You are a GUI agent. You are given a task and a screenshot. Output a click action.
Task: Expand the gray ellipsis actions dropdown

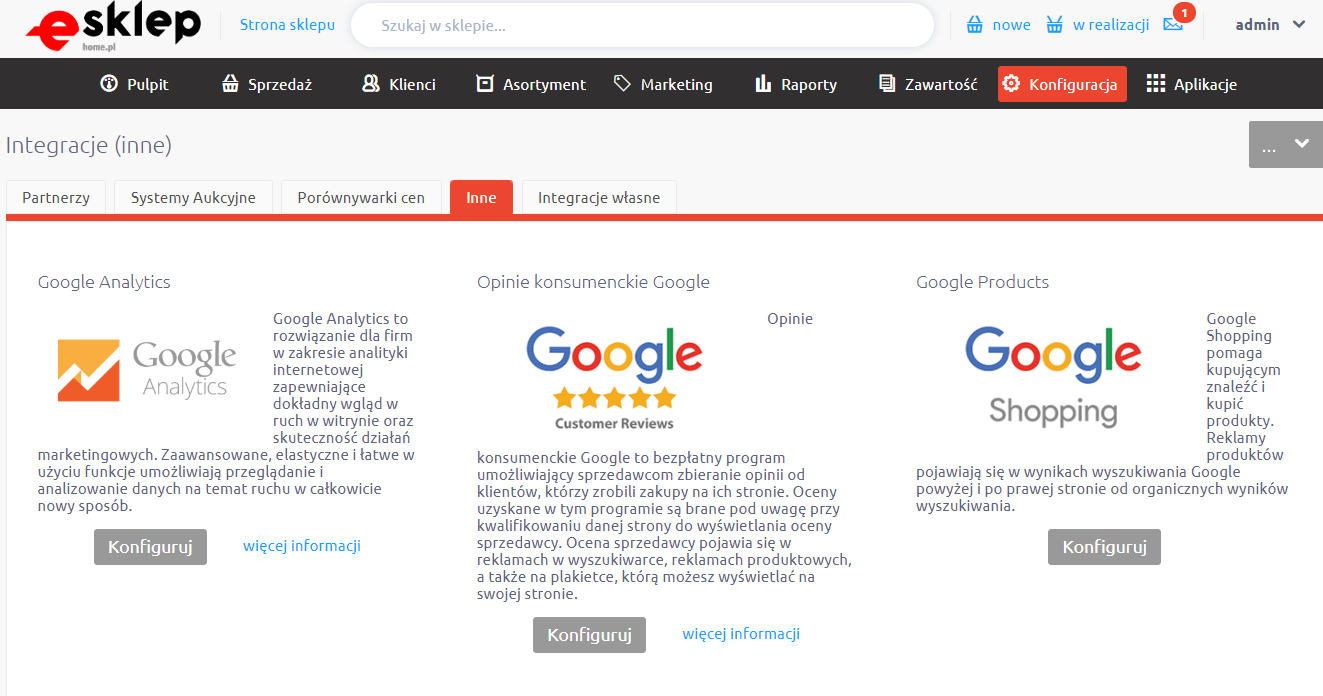tap(1286, 145)
